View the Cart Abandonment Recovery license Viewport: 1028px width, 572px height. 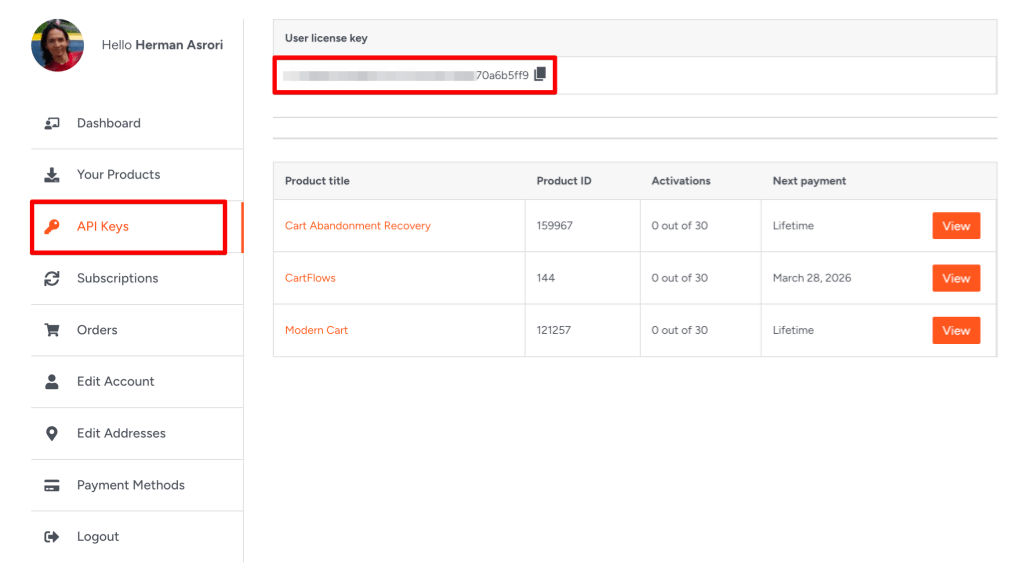[x=955, y=226]
